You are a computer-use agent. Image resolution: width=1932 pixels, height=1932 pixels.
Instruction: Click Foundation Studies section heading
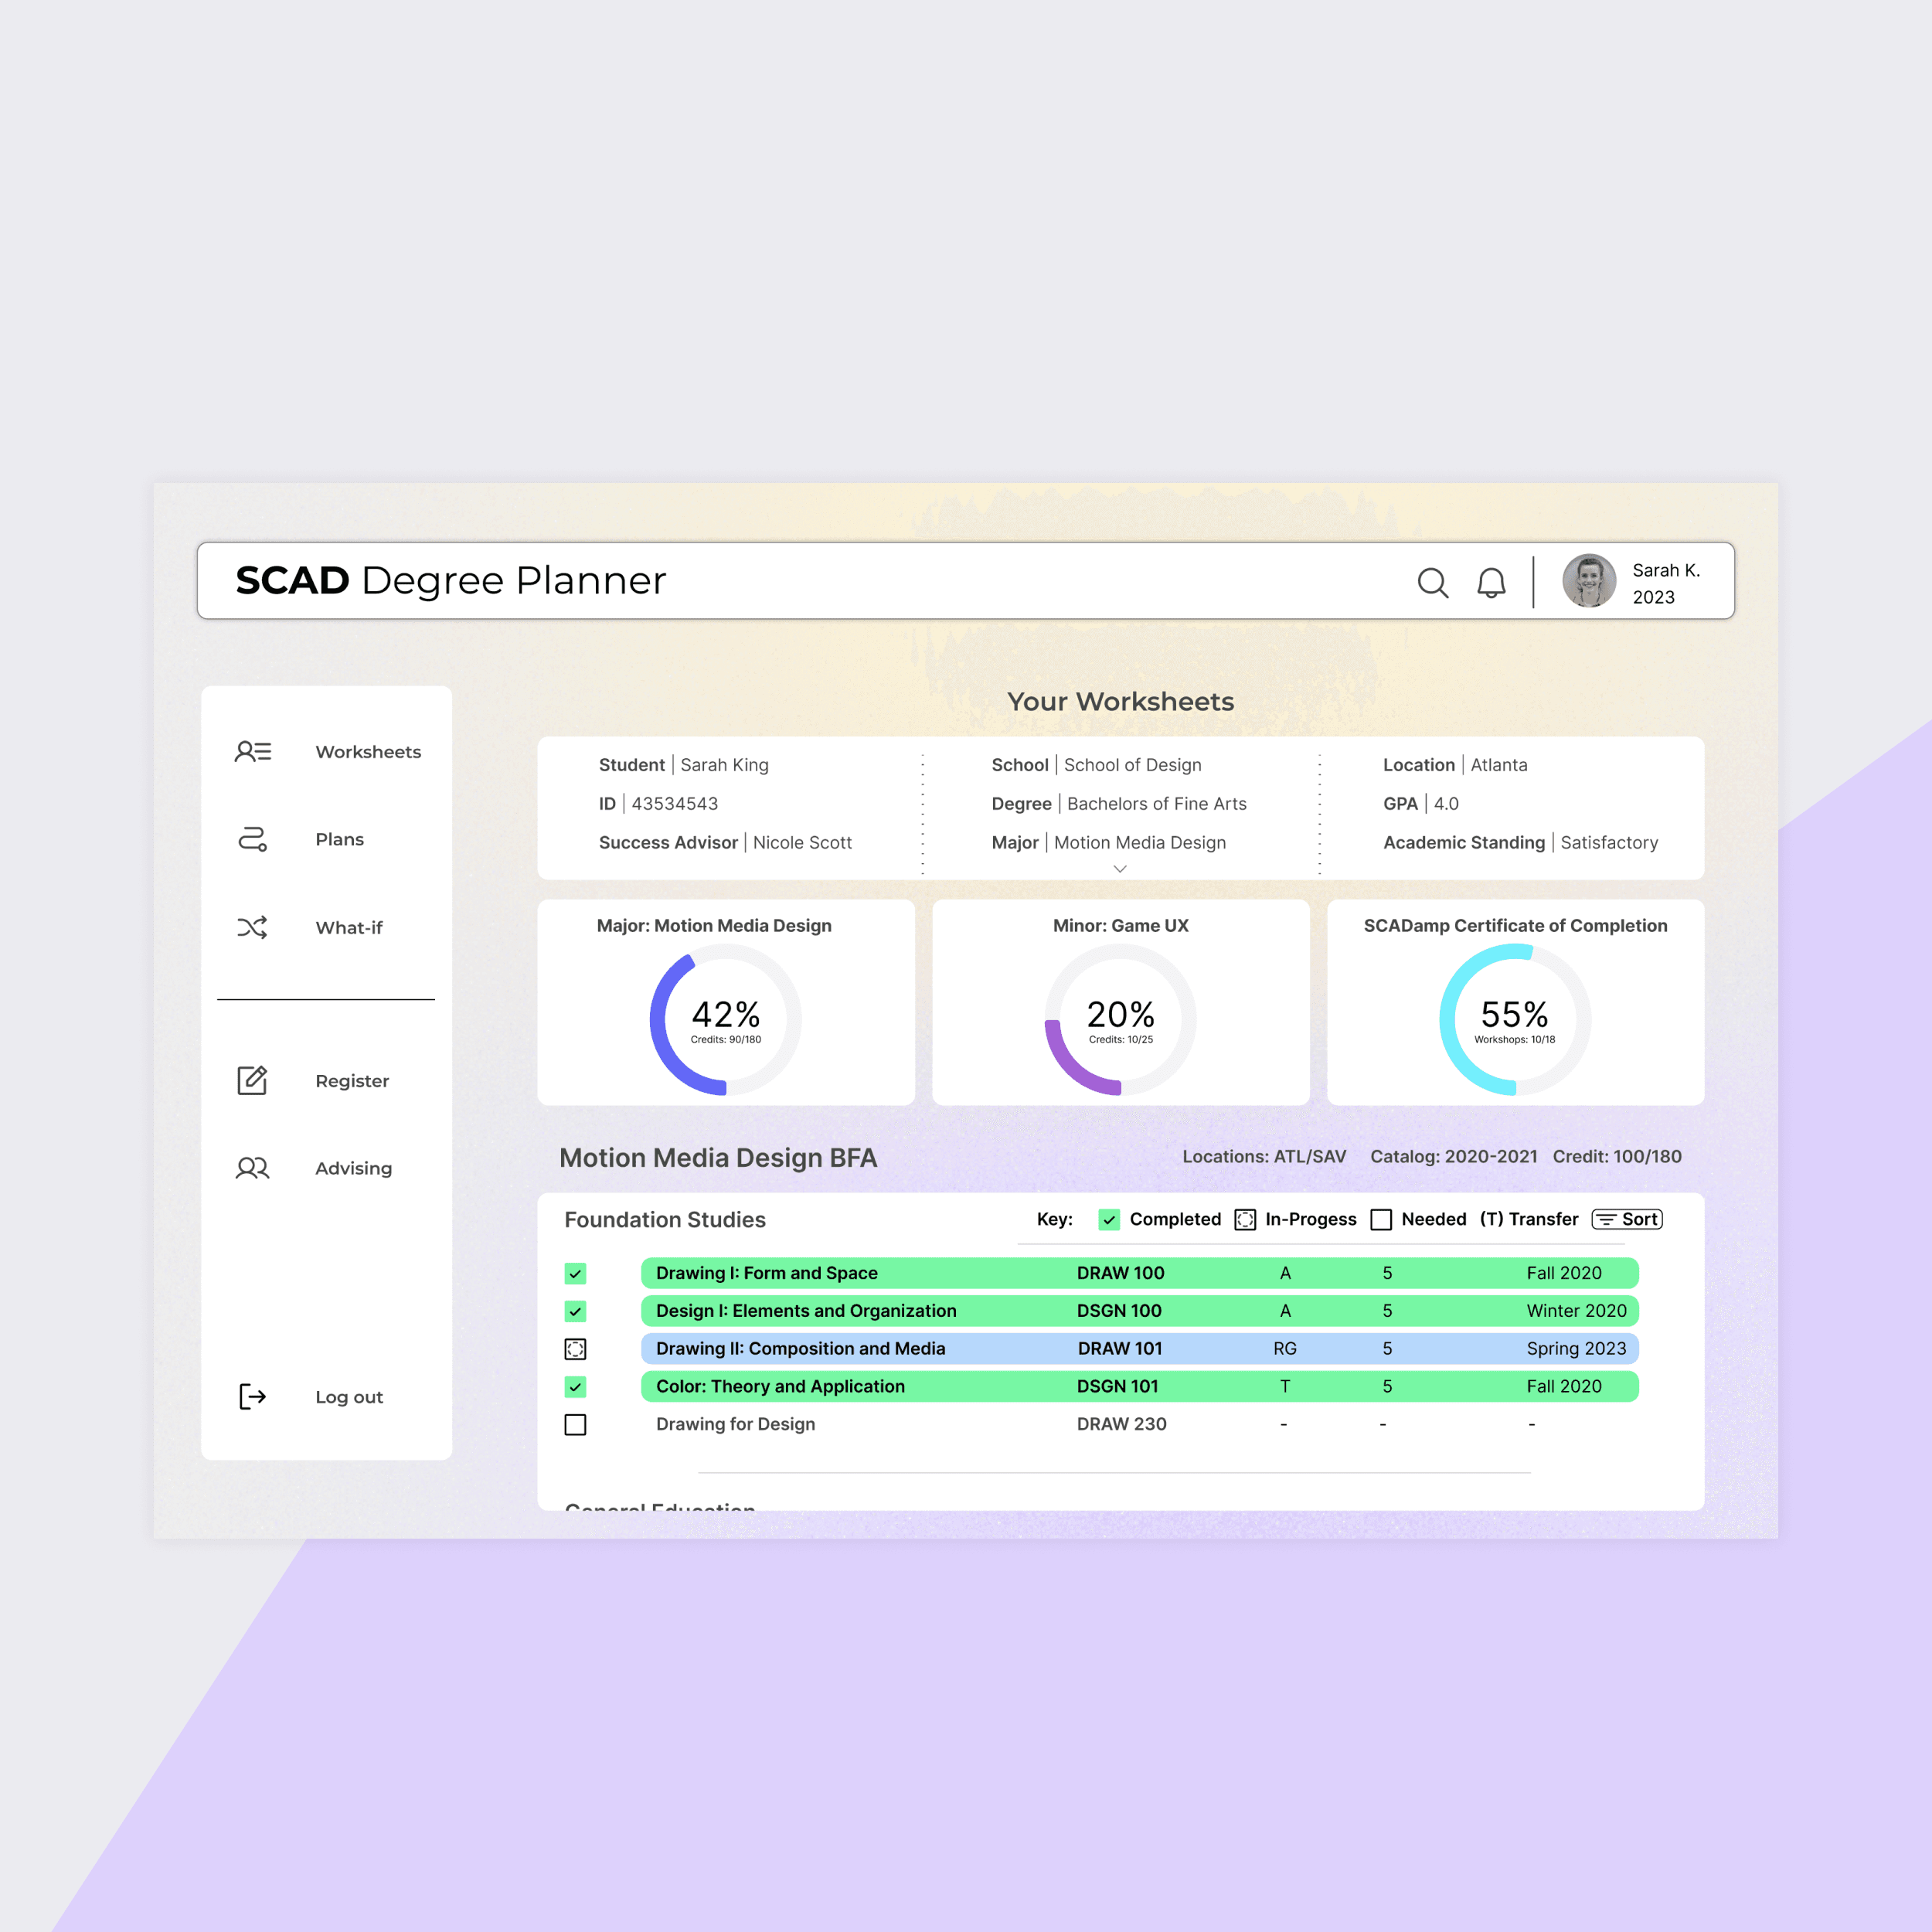[665, 1220]
